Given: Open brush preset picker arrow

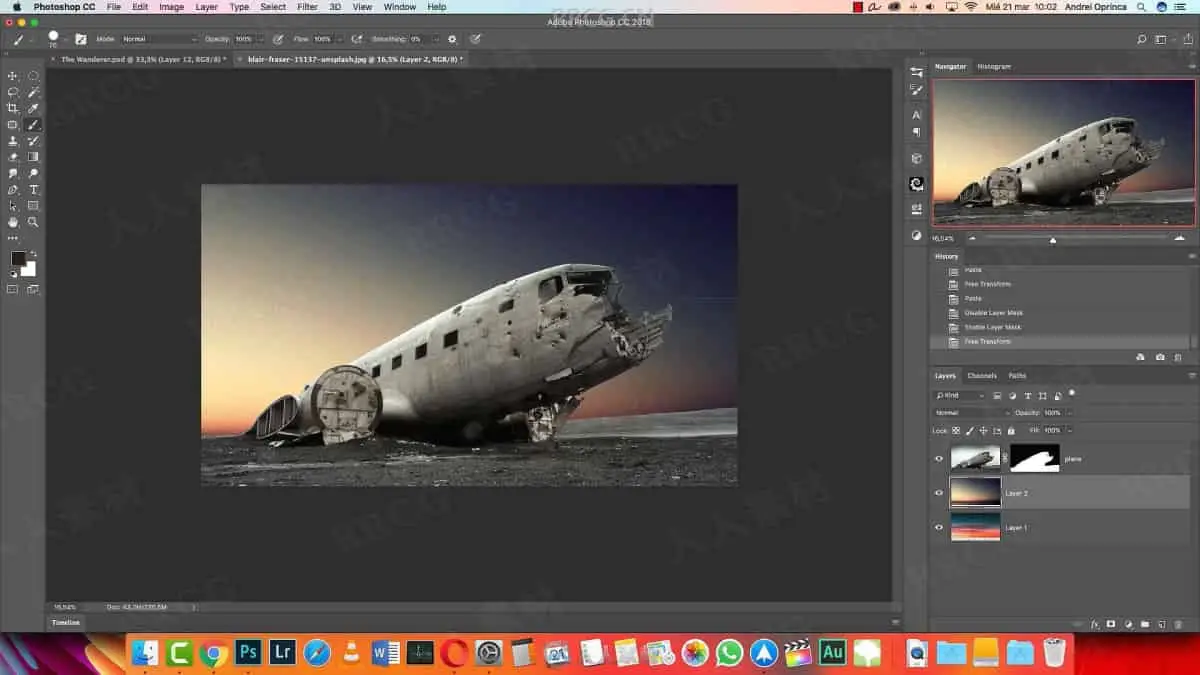Looking at the screenshot, I should click(66, 39).
